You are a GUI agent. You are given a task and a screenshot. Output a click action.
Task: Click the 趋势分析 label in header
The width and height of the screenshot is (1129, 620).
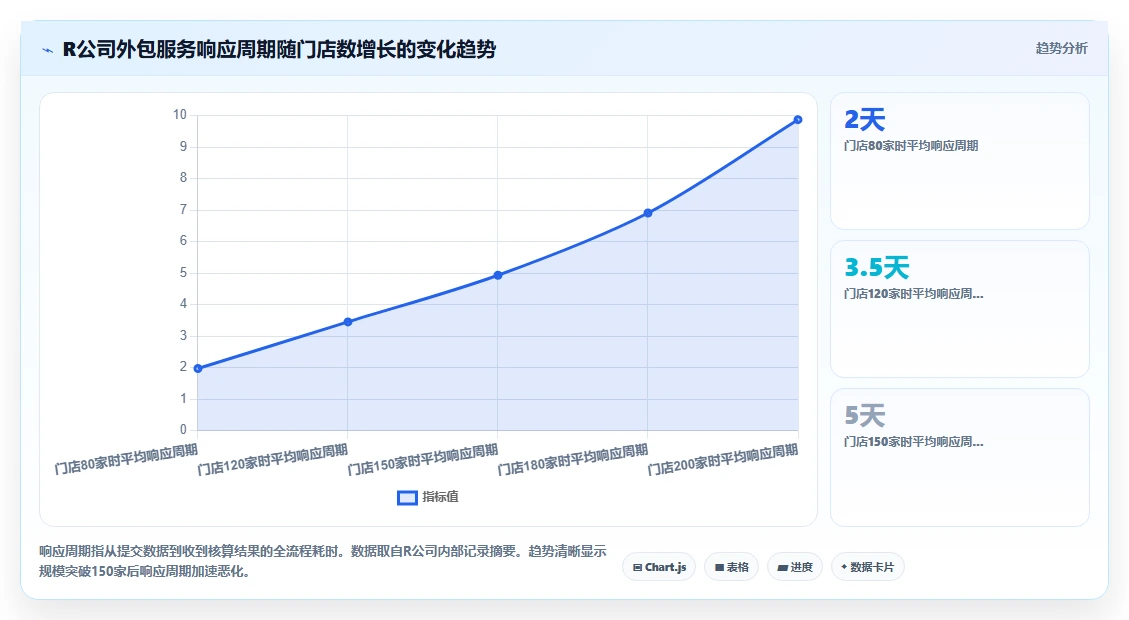coord(1061,48)
